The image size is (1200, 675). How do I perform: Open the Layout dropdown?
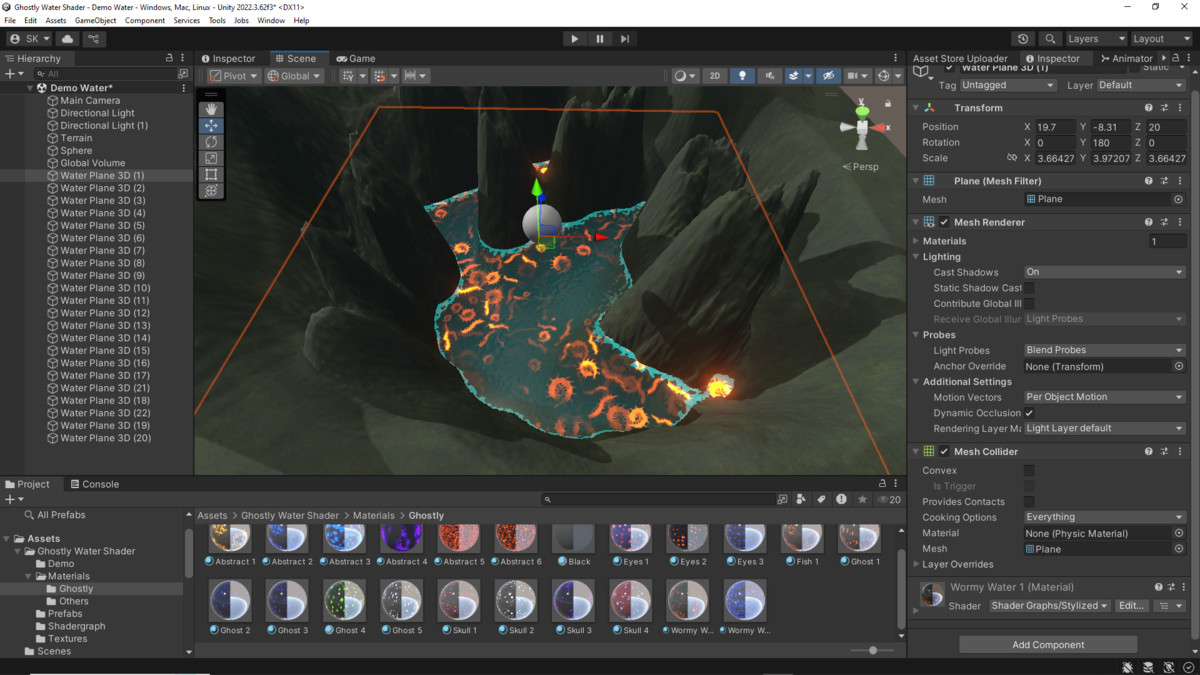(1162, 39)
